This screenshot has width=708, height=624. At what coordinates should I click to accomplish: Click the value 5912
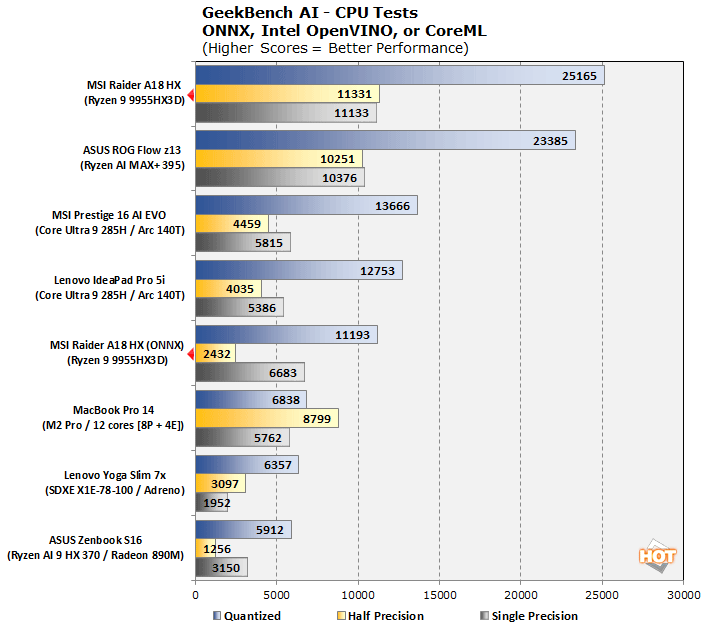[x=270, y=531]
